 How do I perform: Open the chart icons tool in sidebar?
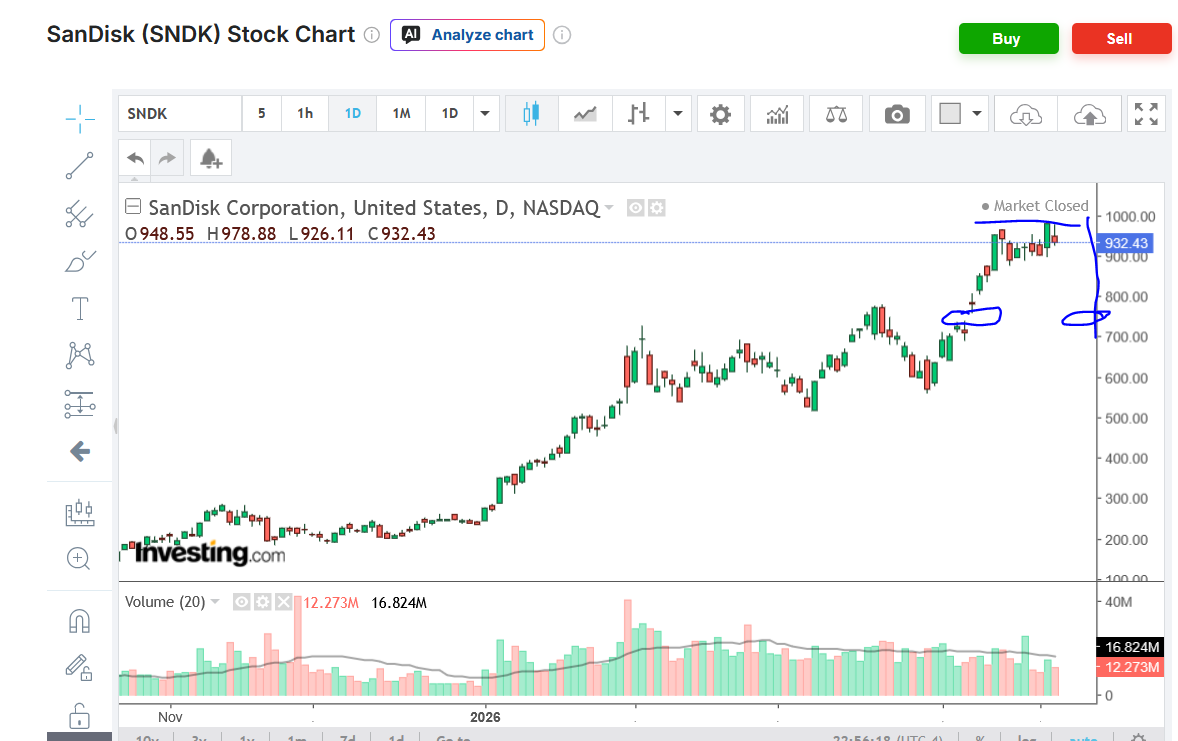[x=80, y=513]
